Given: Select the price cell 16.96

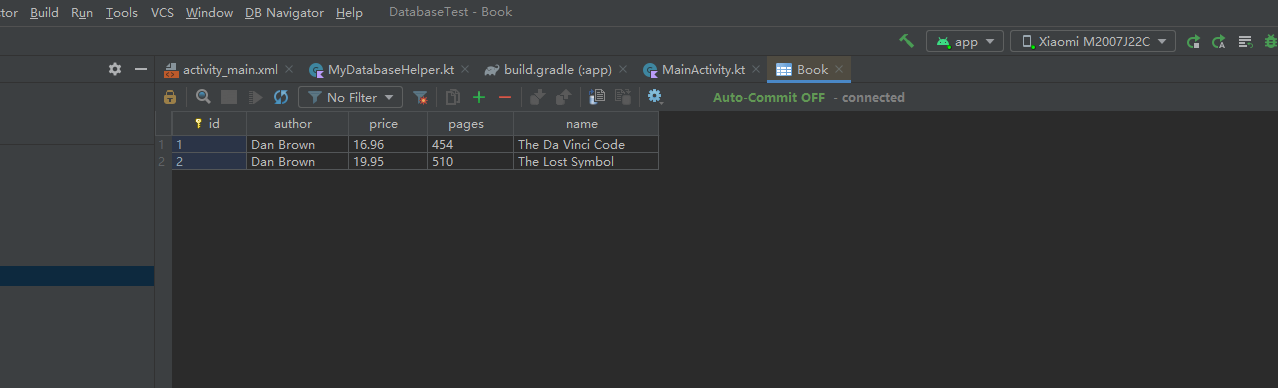Looking at the screenshot, I should [x=388, y=144].
